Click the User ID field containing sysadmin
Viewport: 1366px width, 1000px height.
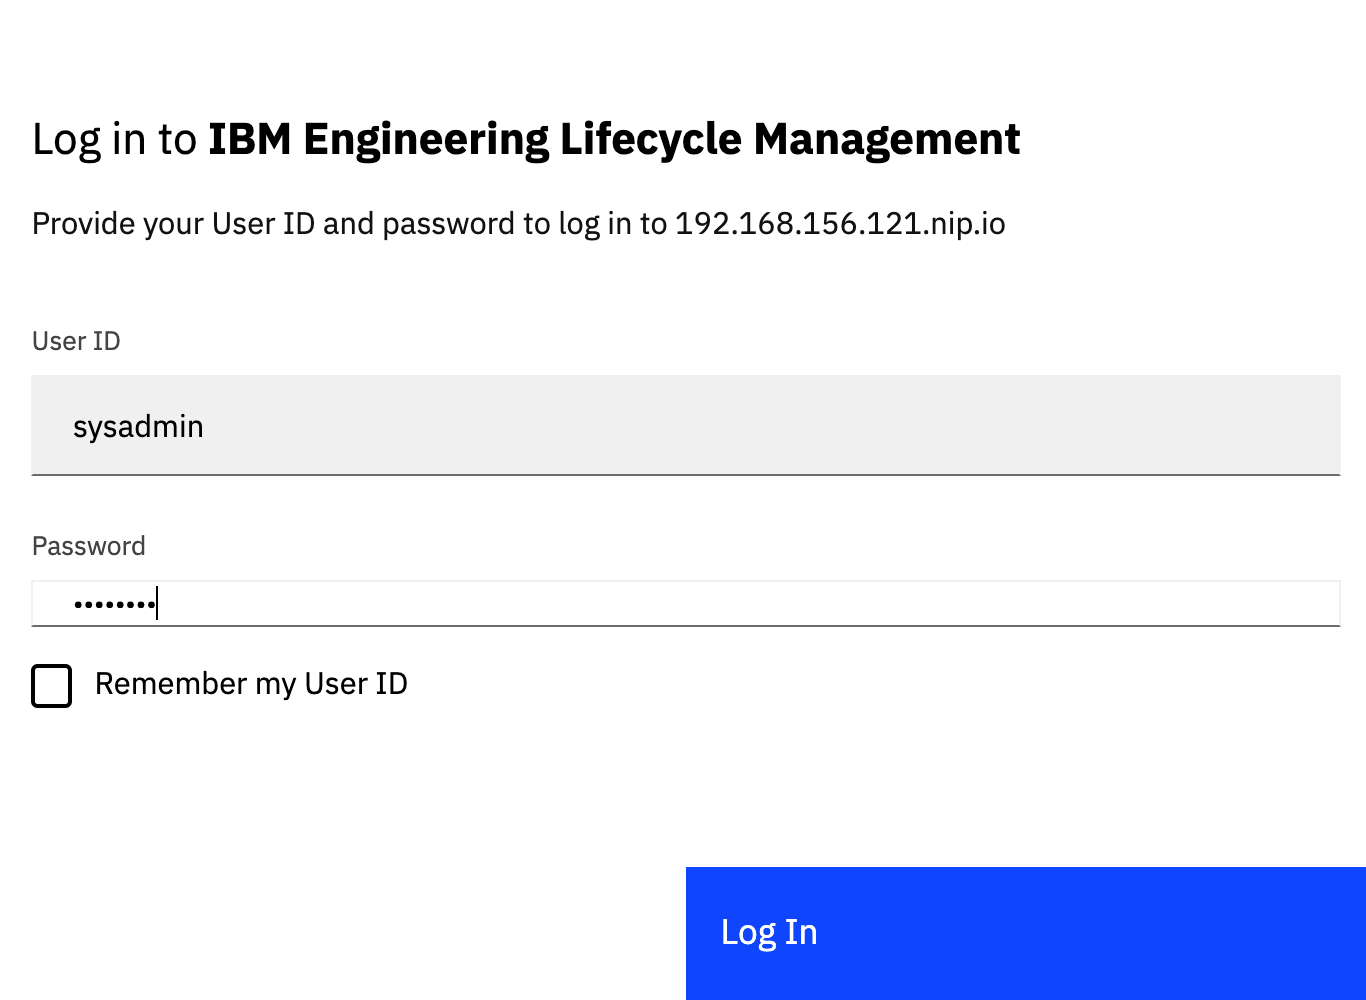click(x=685, y=426)
